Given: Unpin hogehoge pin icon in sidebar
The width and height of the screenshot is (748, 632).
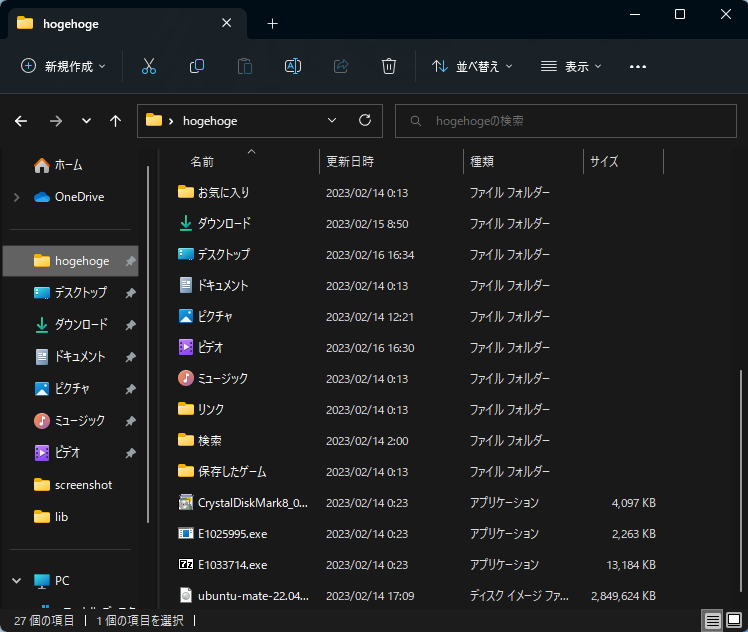Looking at the screenshot, I should 131,261.
